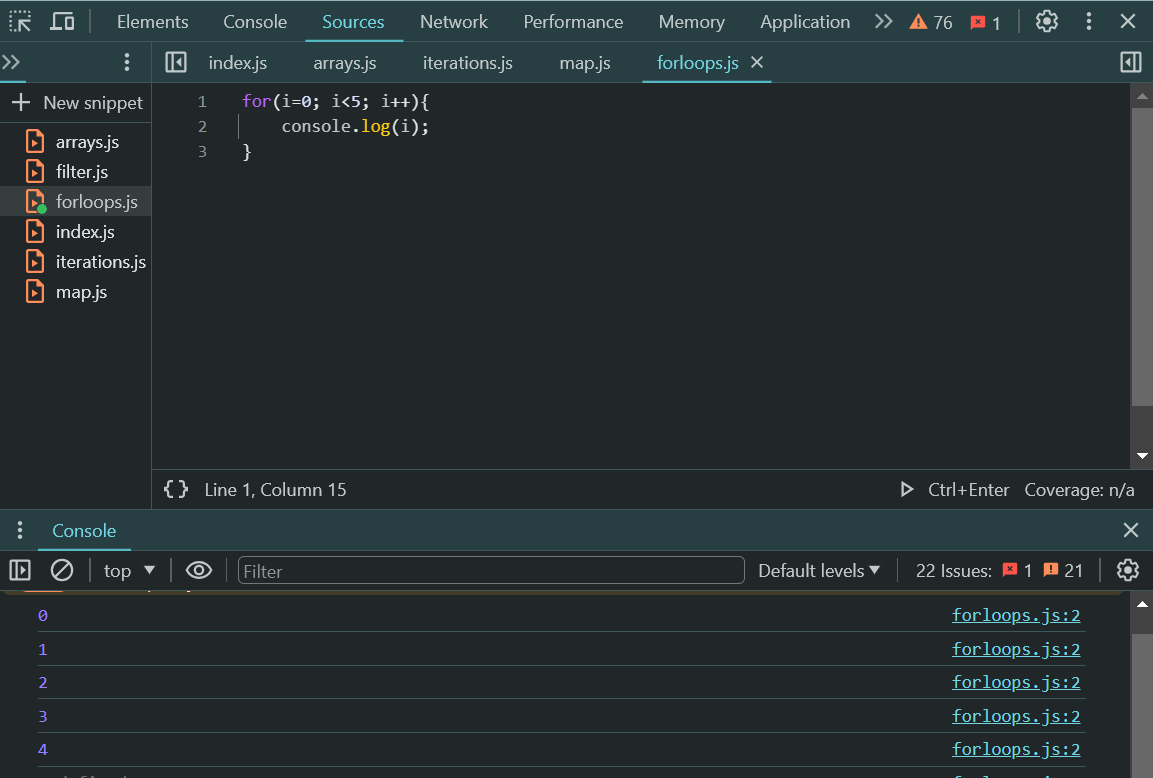Open the map.js editor tab
This screenshot has width=1153, height=778.
point(584,62)
